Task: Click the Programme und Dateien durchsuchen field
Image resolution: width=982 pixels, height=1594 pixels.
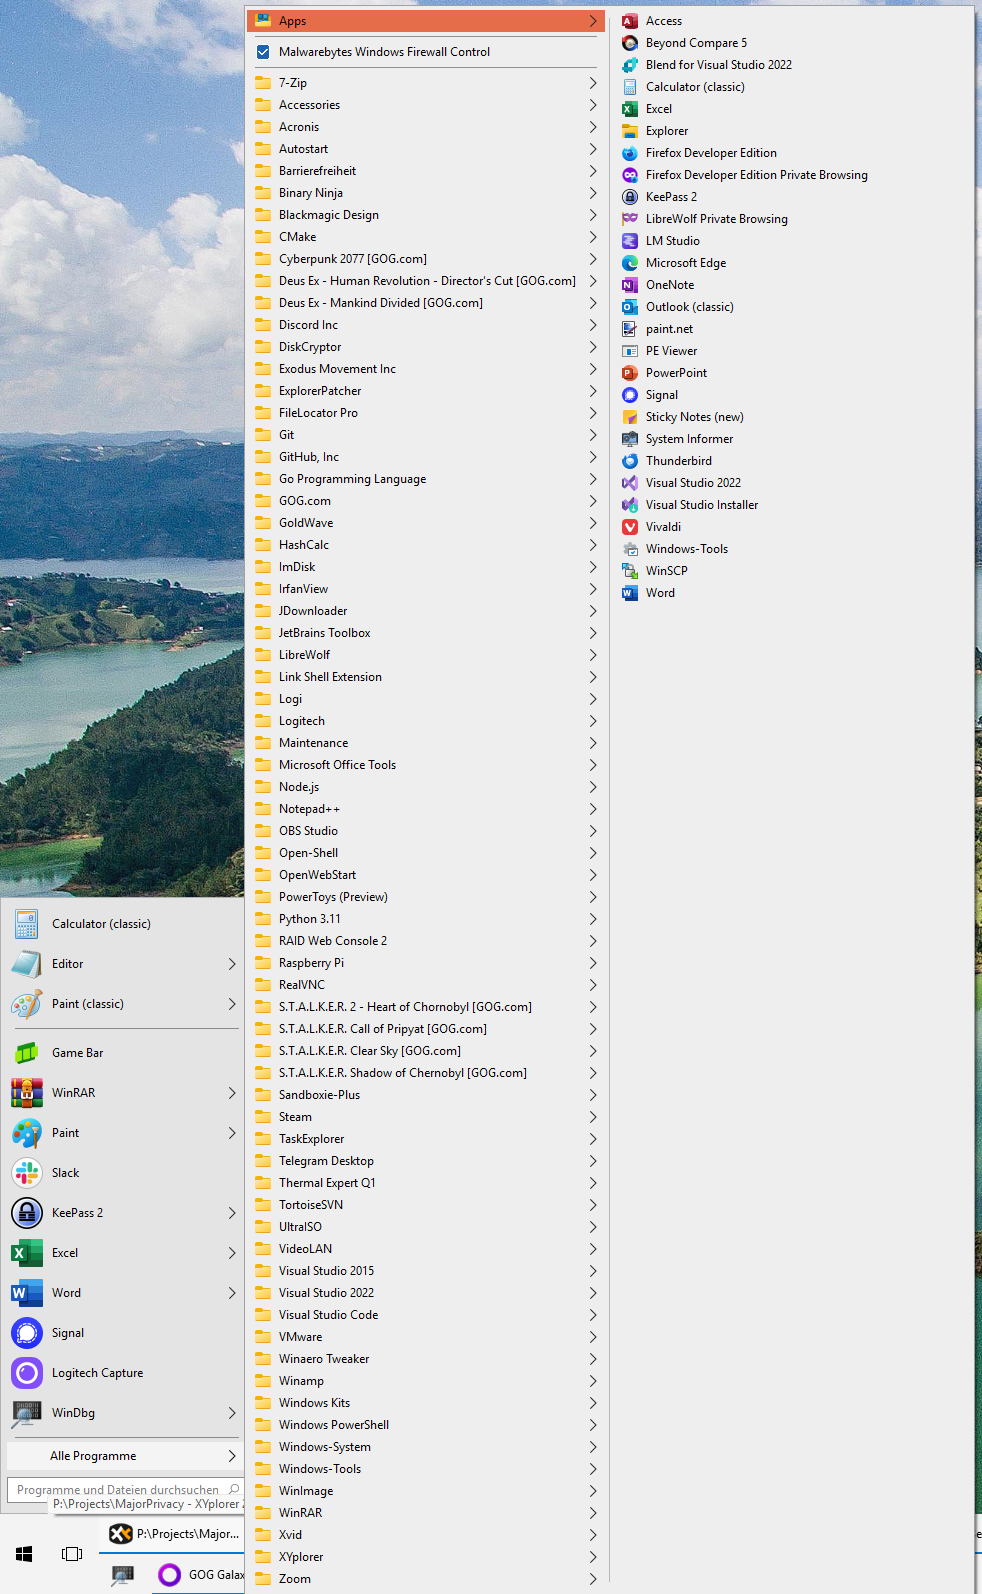Action: [x=125, y=1490]
